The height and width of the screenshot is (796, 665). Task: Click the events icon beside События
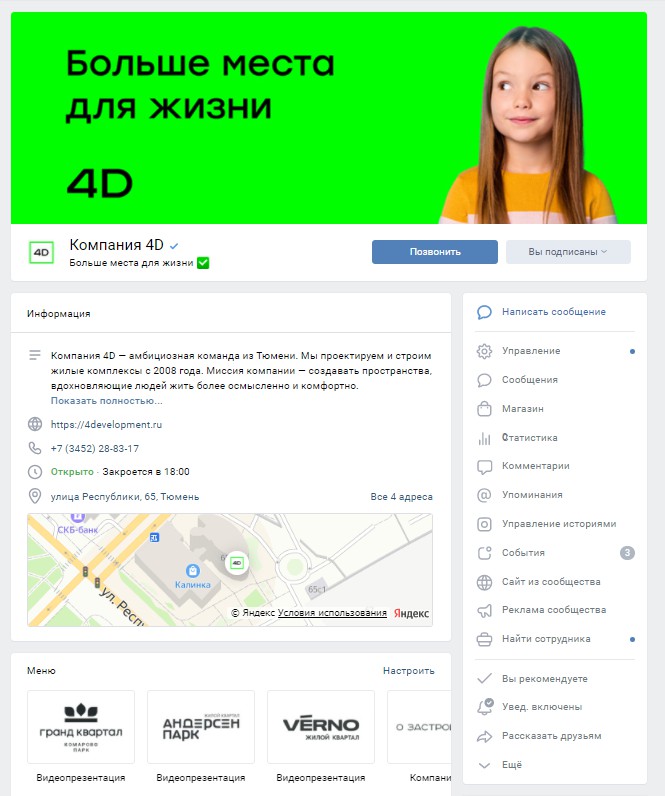(x=484, y=553)
